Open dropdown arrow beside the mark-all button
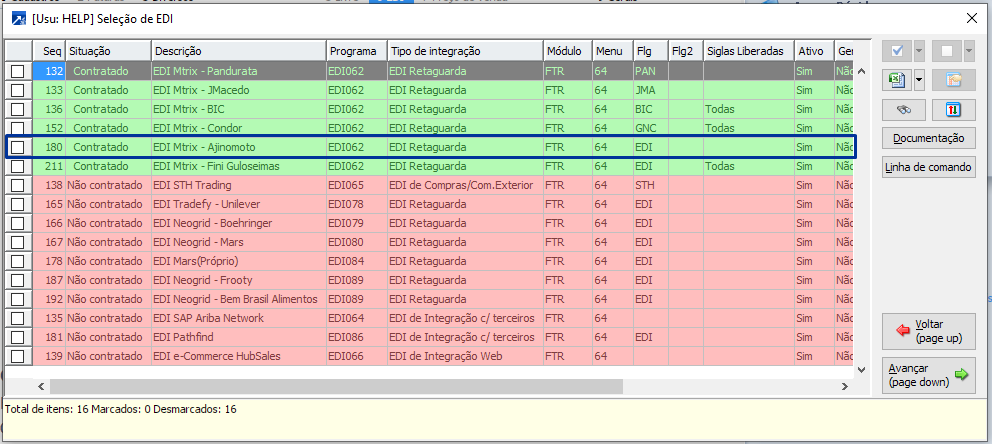The image size is (992, 444). tap(919, 51)
